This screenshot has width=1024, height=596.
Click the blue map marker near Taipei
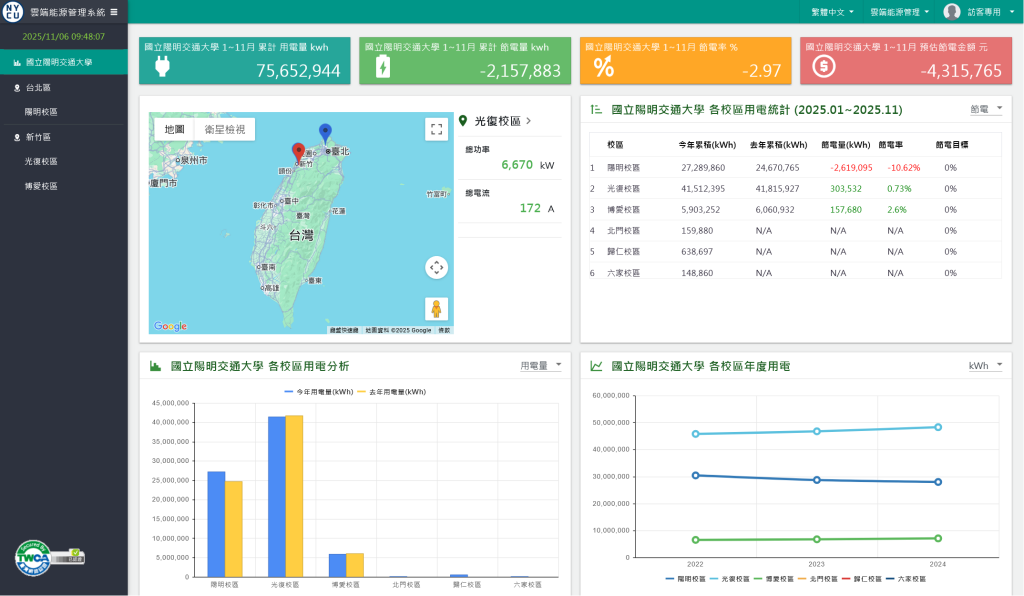point(325,132)
